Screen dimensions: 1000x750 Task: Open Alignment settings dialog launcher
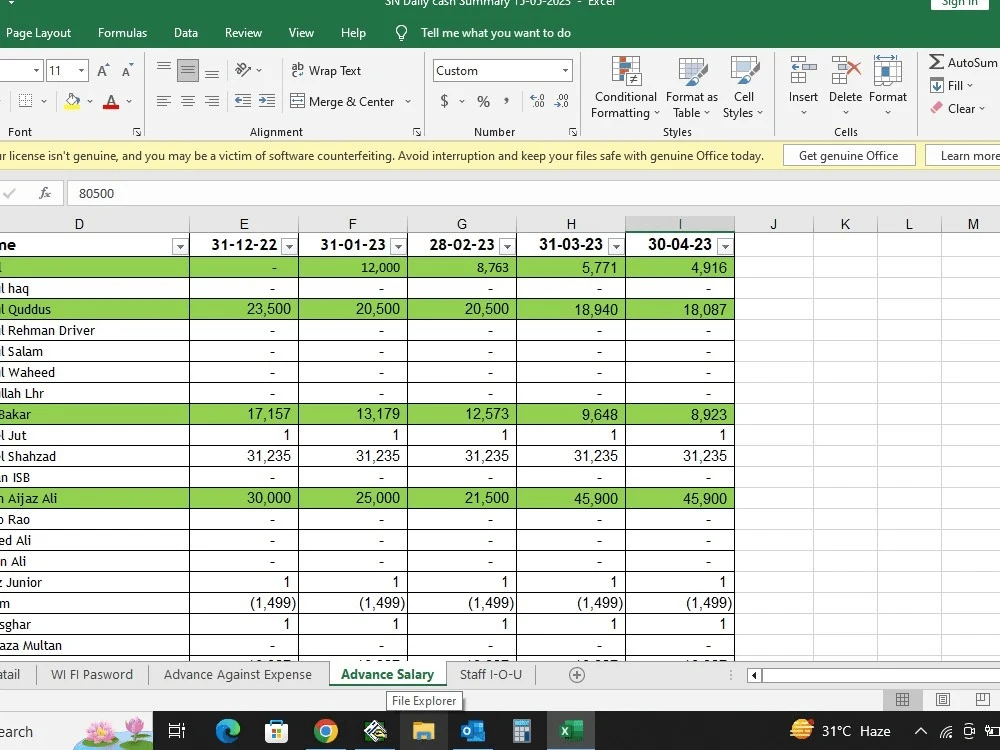click(416, 132)
